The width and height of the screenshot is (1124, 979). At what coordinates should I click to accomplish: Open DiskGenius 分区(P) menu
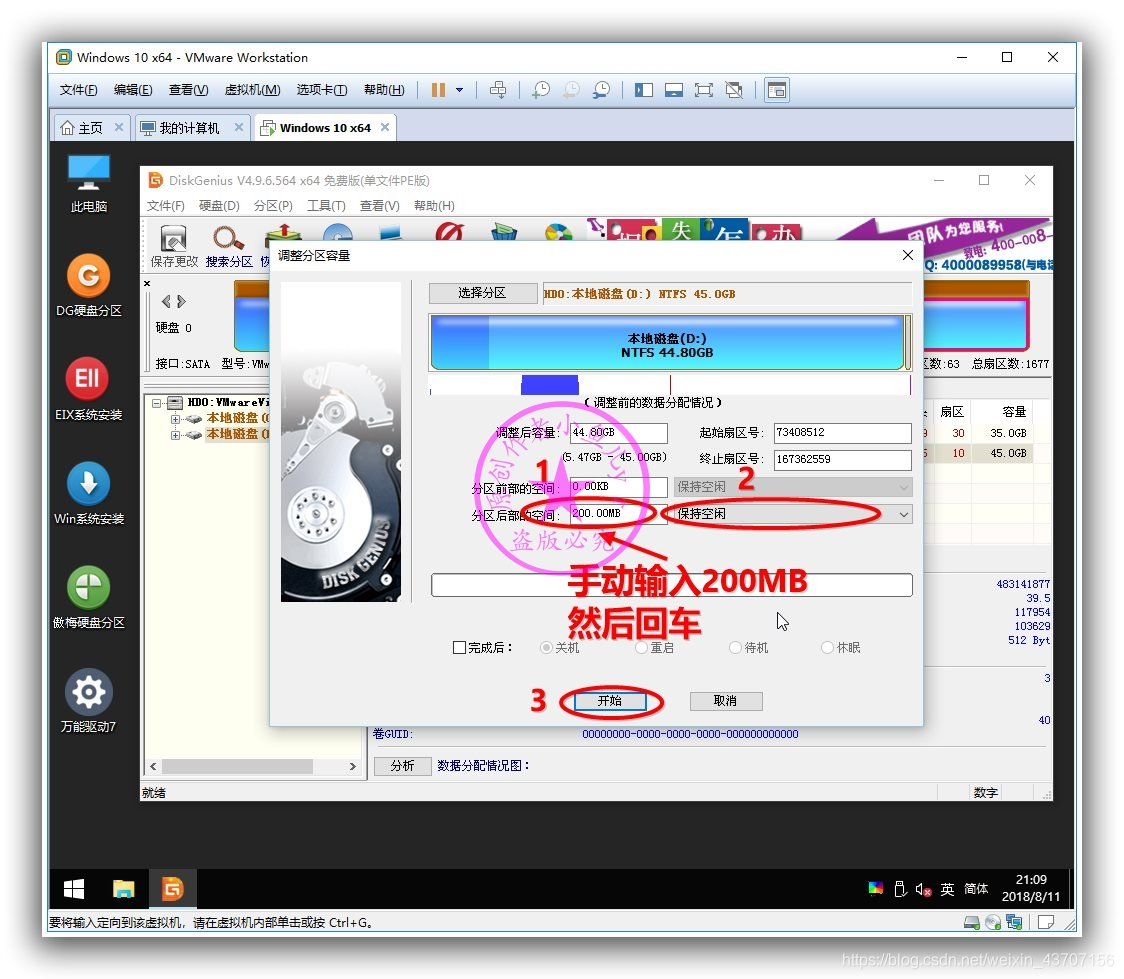point(273,206)
